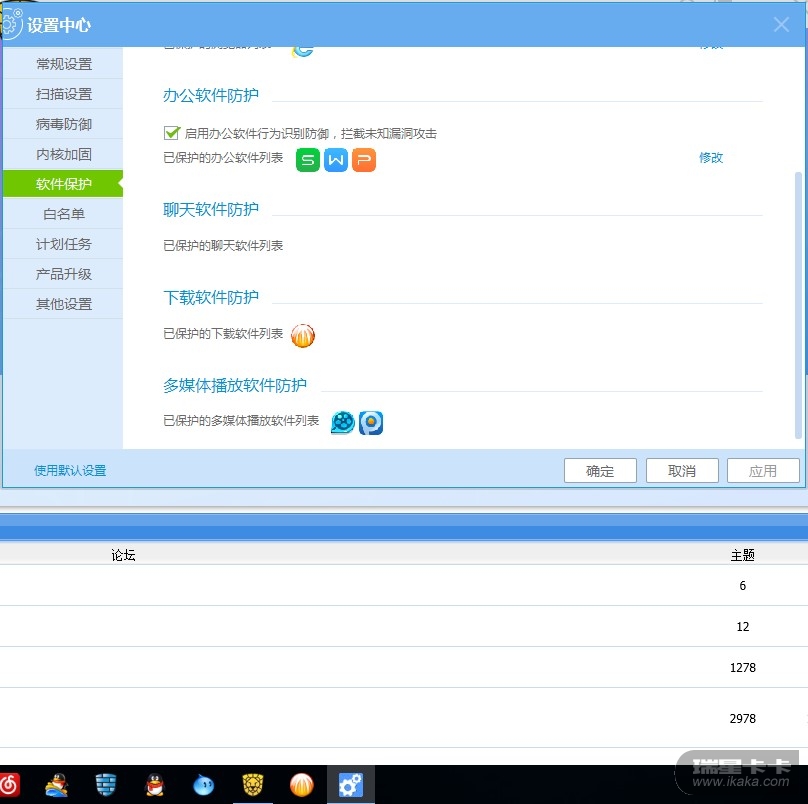
Task: Open 常规设置 in the sidebar
Action: point(63,64)
